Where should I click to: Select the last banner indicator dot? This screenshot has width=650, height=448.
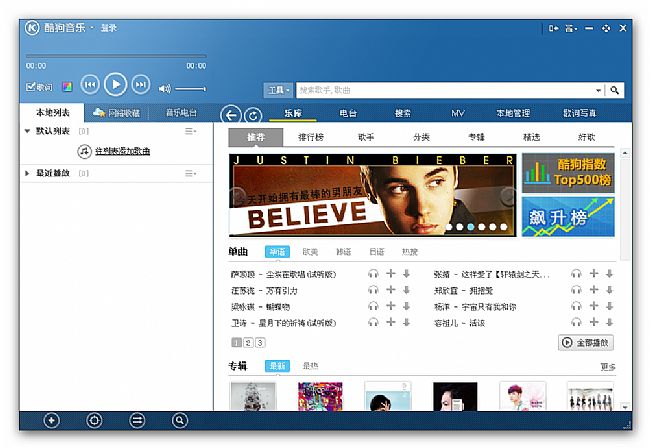503,227
